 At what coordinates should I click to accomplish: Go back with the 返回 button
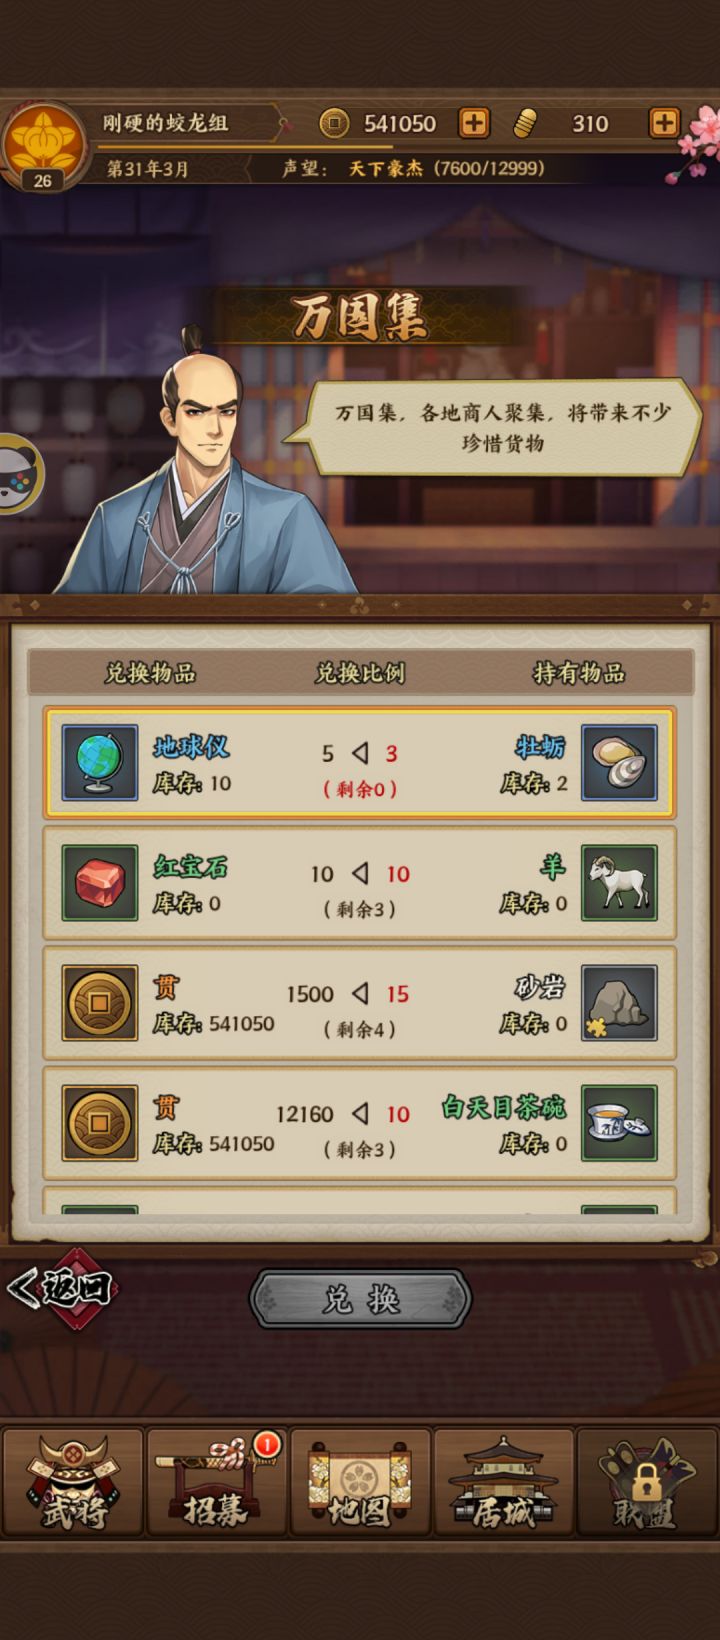pos(62,1288)
